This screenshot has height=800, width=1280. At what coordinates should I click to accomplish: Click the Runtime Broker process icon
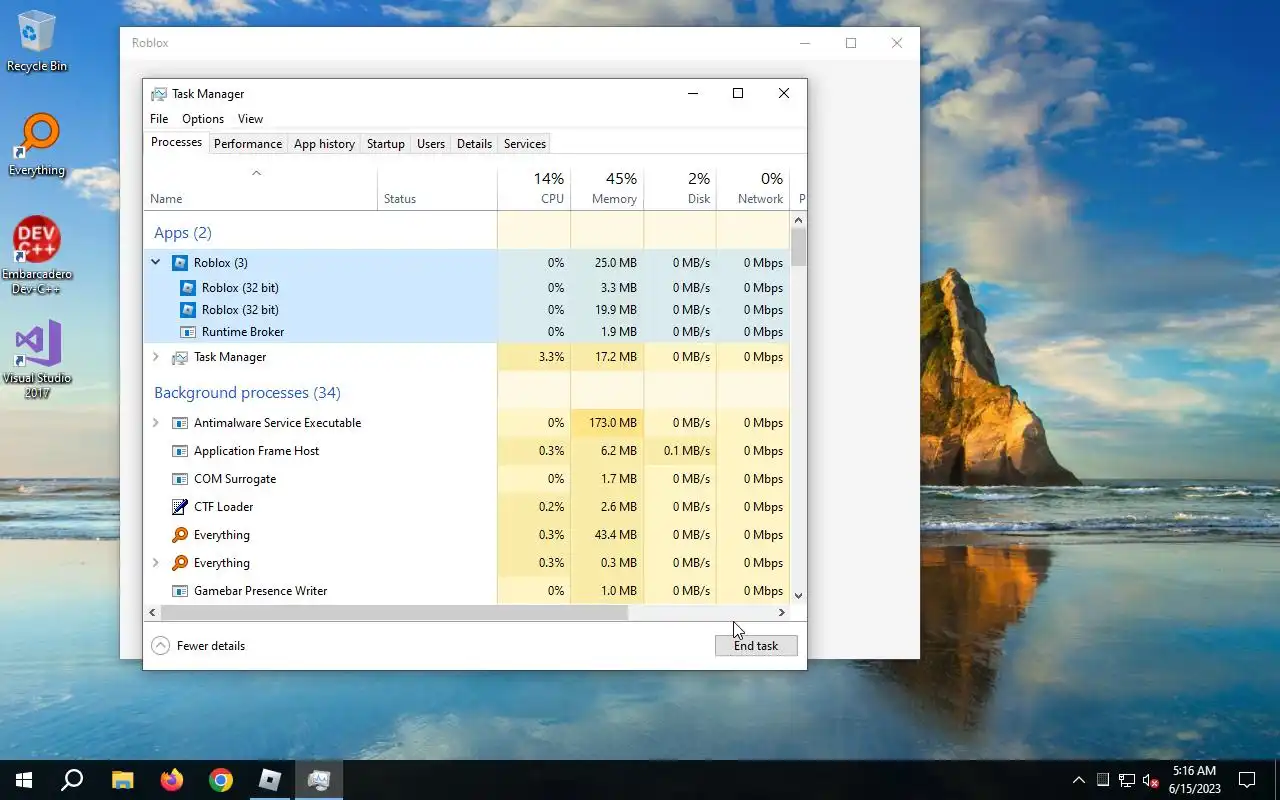188,332
